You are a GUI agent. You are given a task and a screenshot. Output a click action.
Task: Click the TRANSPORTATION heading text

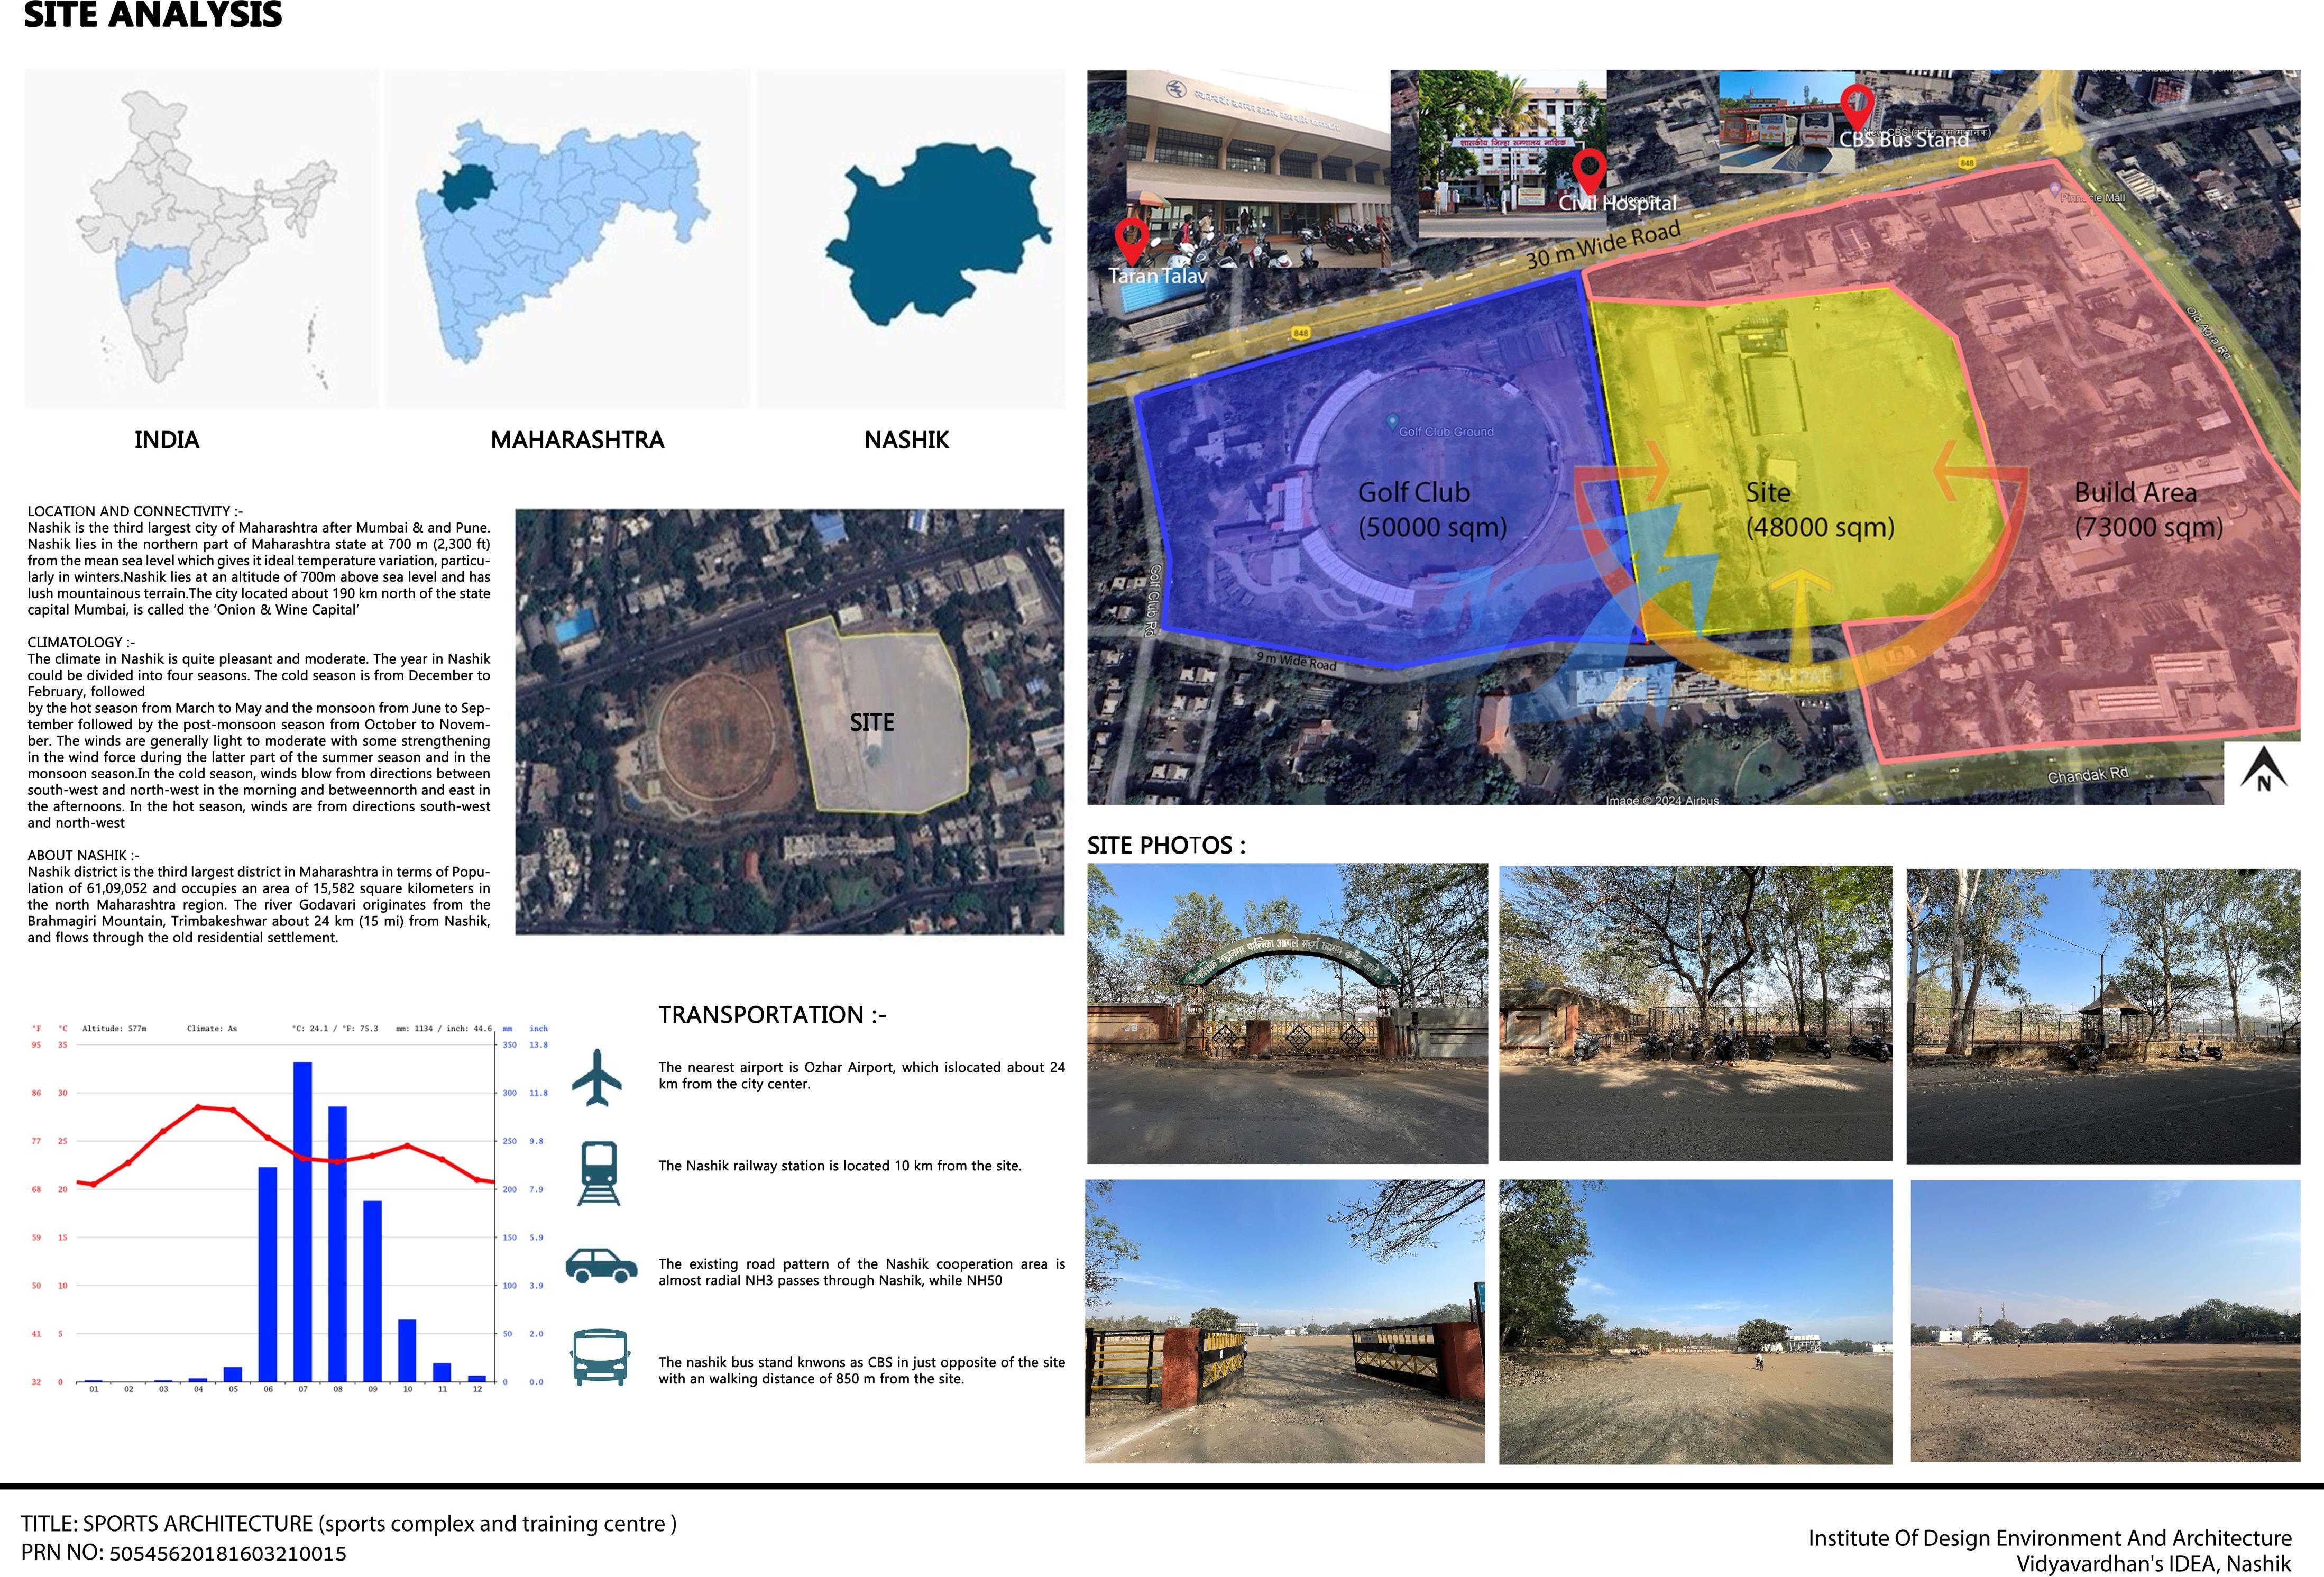tap(772, 1015)
